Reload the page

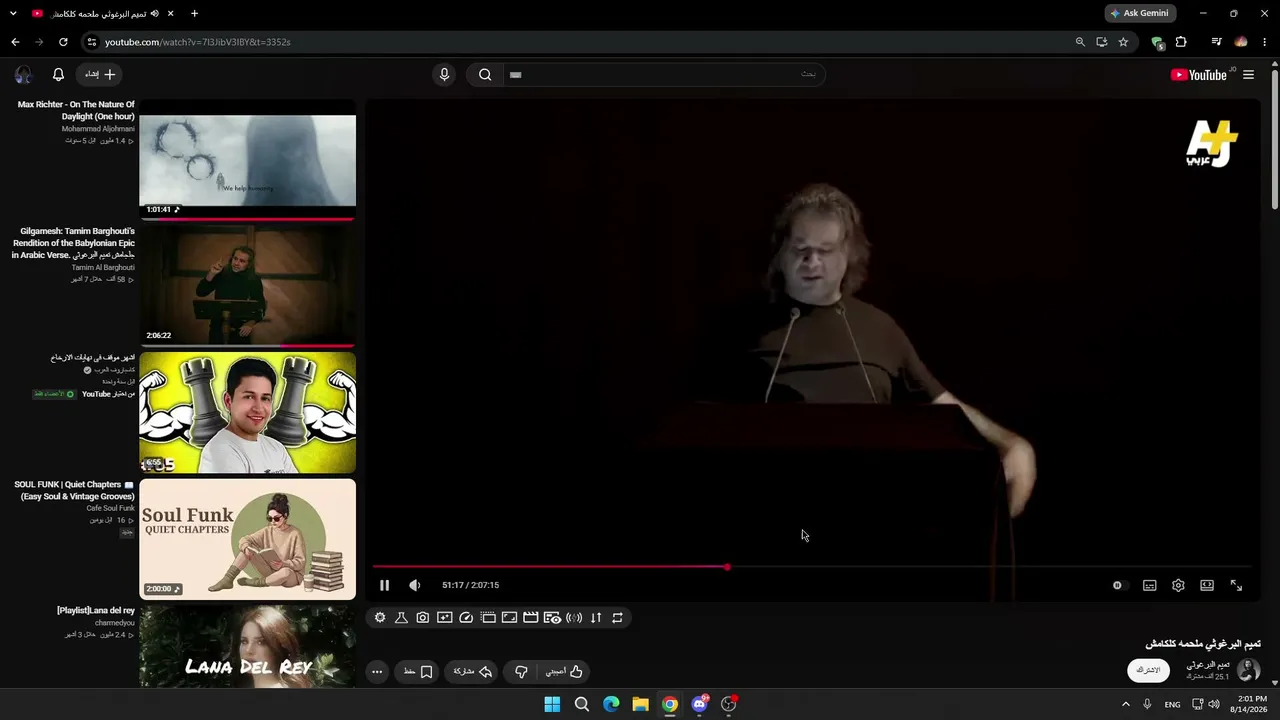coord(63,42)
